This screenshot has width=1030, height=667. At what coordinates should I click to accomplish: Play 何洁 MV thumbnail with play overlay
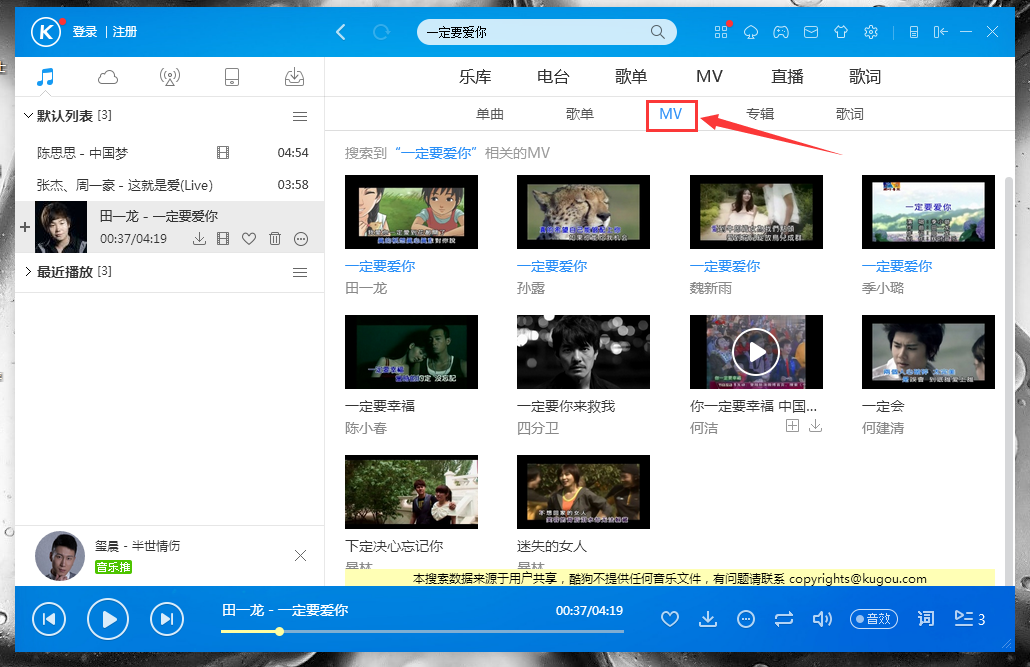[x=756, y=352]
